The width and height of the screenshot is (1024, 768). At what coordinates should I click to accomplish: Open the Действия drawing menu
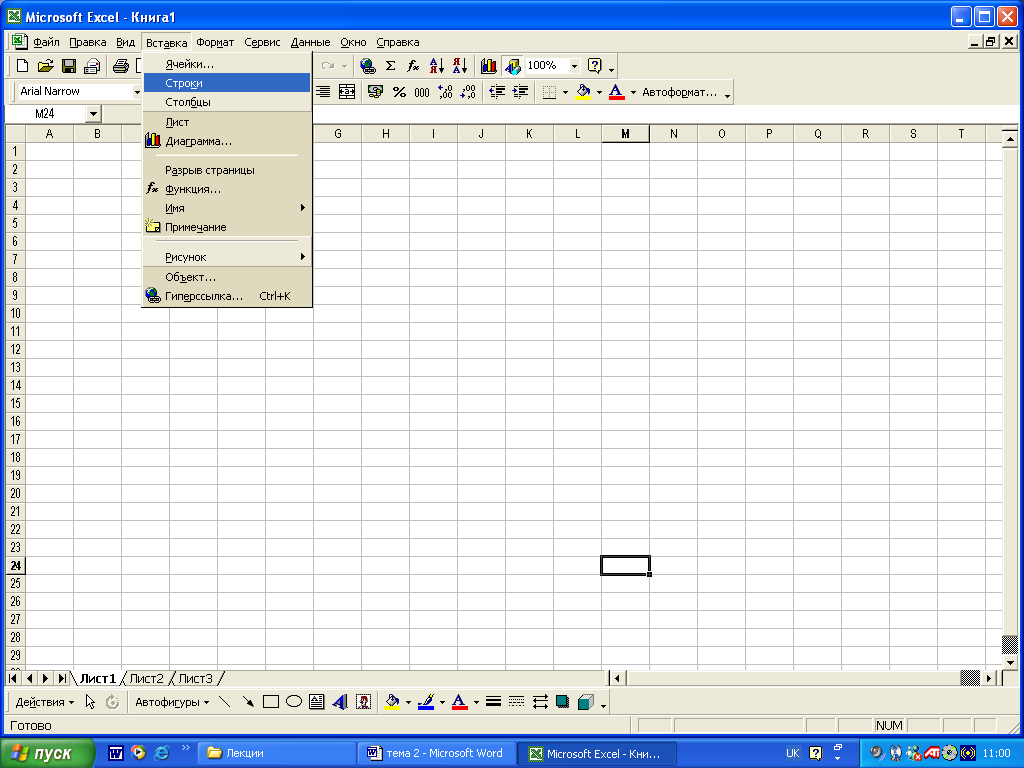click(44, 703)
